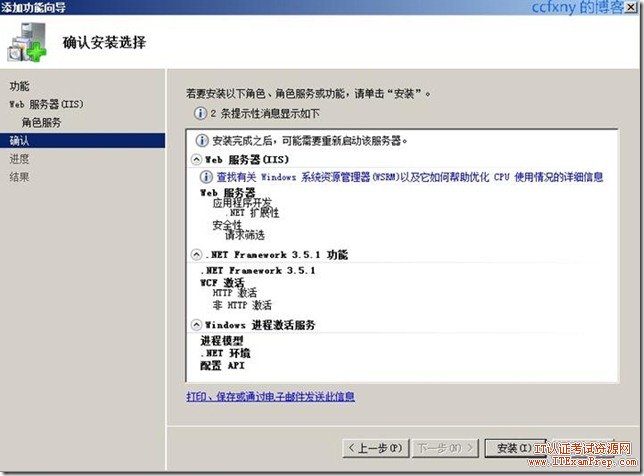Select the 角色服务 step in sidebar
The image size is (644, 476).
point(41,122)
